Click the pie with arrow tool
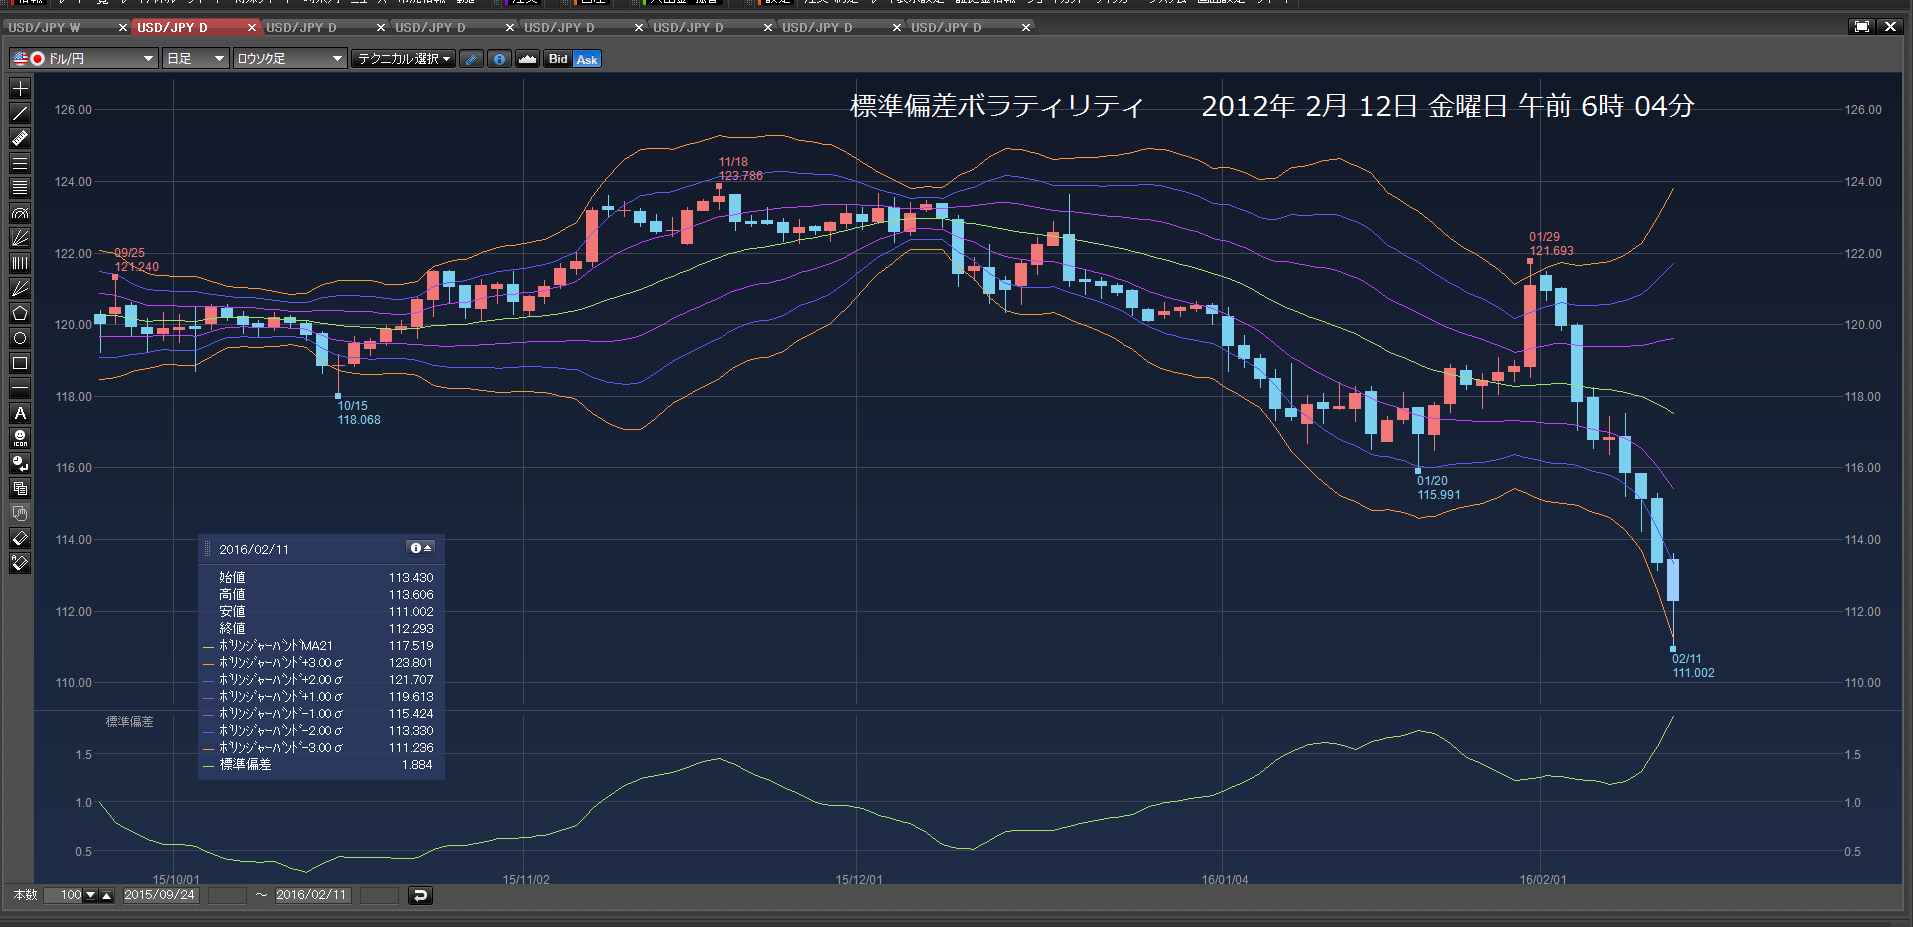This screenshot has width=1913, height=927. tap(20, 463)
